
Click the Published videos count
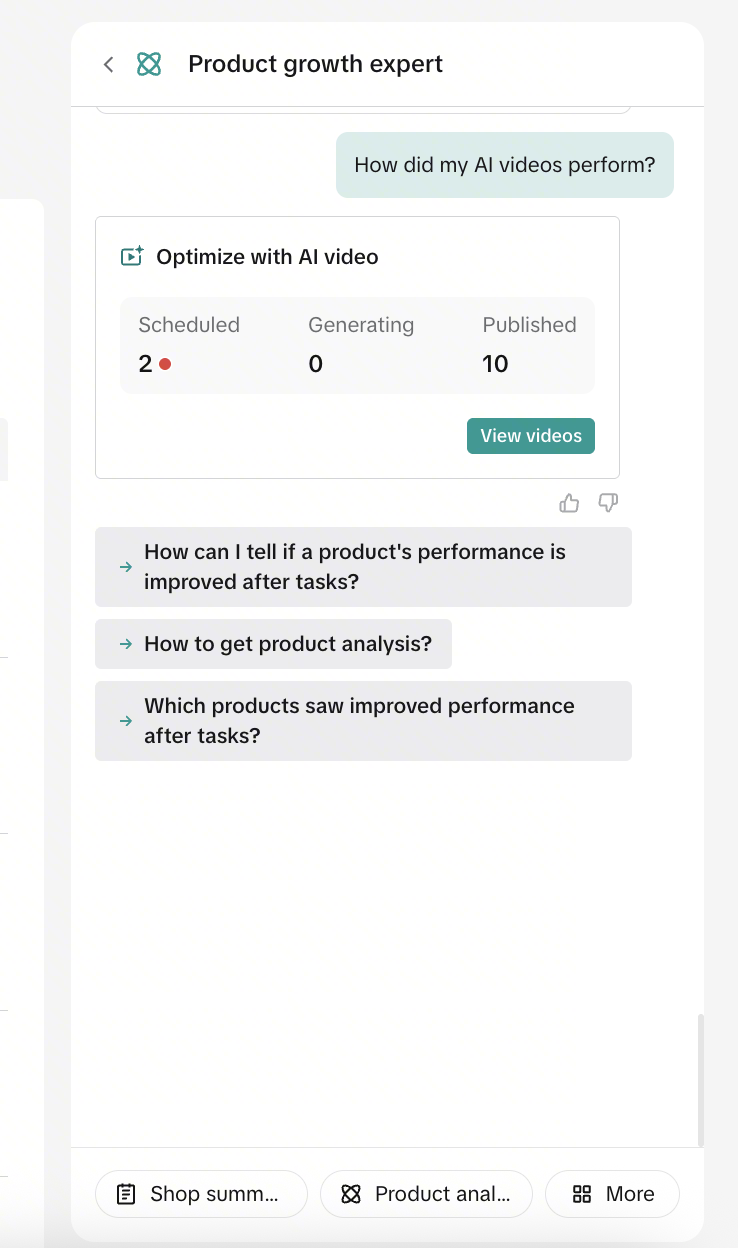tap(495, 364)
